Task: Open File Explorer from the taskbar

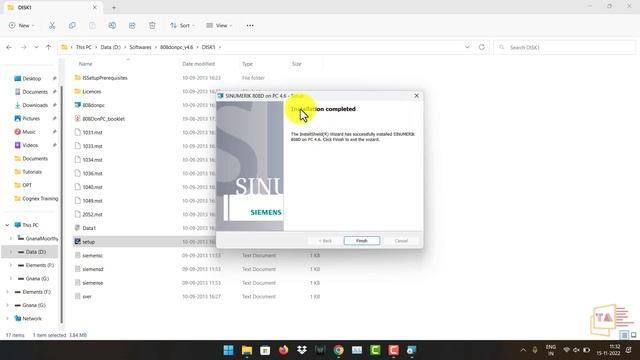Action: click(247, 350)
